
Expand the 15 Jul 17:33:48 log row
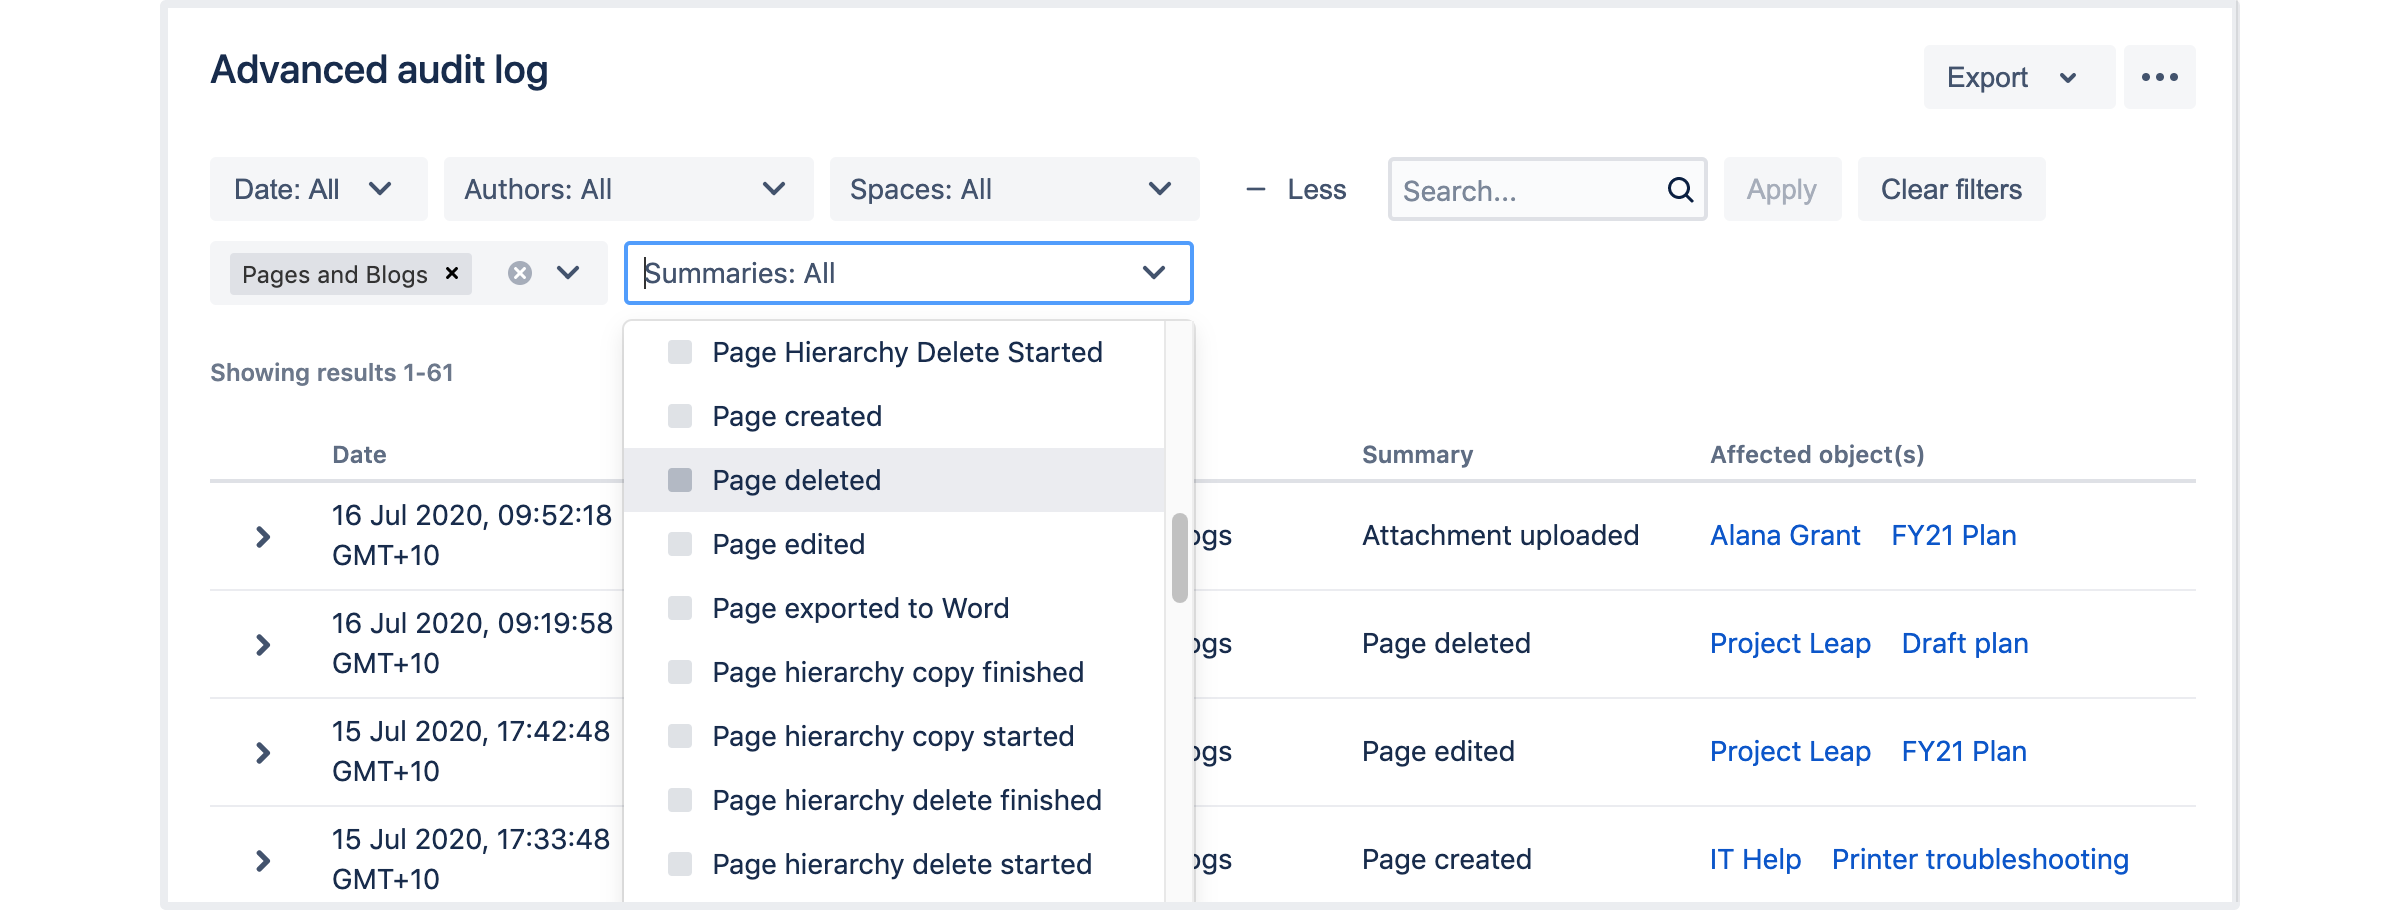[263, 861]
